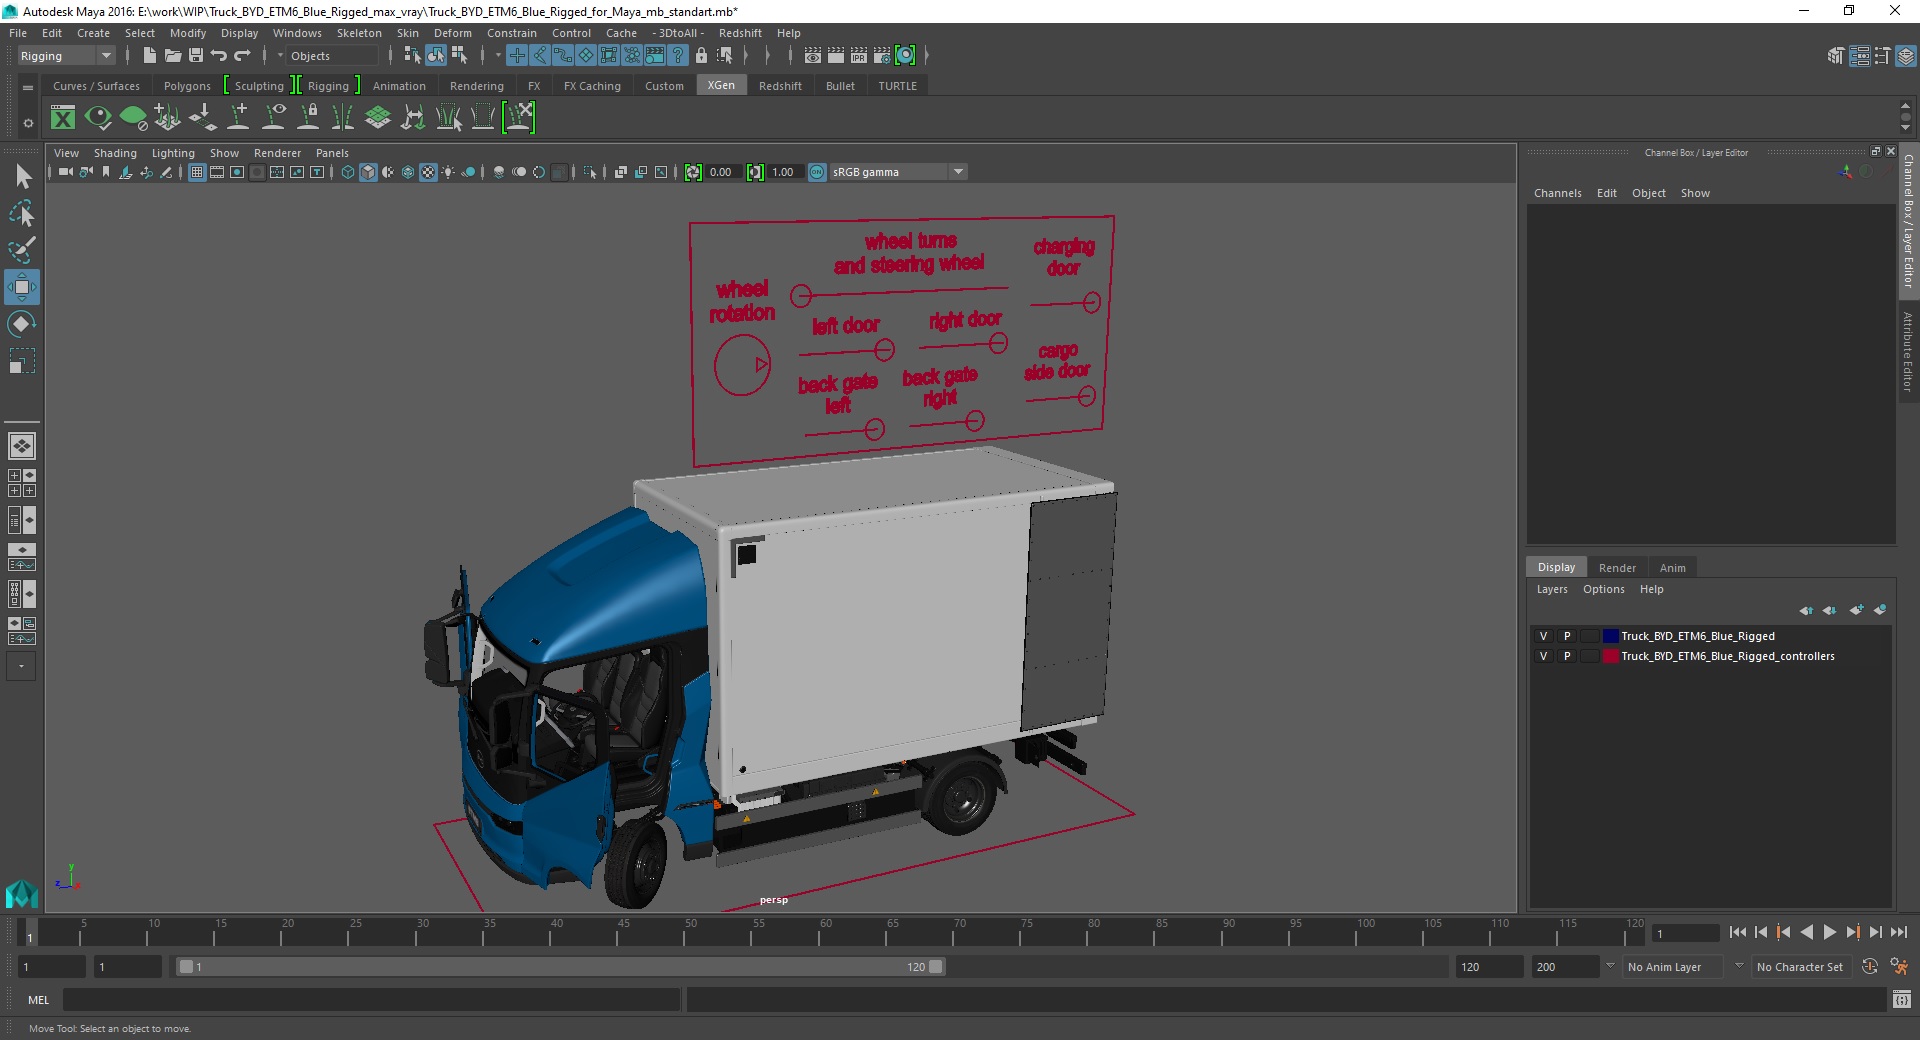This screenshot has height=1040, width=1920.
Task: Open a scene with folder icon
Action: [x=172, y=56]
